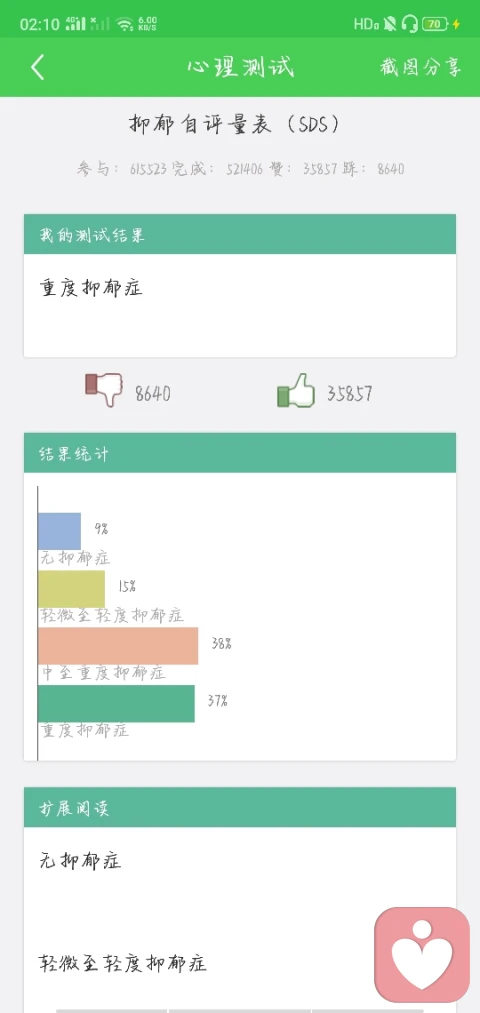Tap the headphone status icon
This screenshot has width=480, height=1013.
409,25
